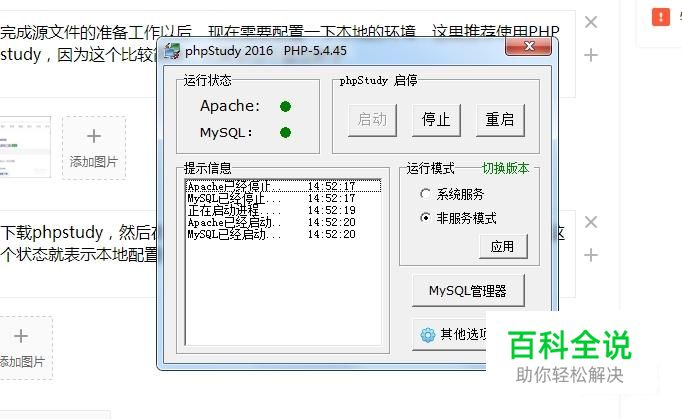
Task: Click the orange exclamation alert icon
Action: (x=661, y=17)
